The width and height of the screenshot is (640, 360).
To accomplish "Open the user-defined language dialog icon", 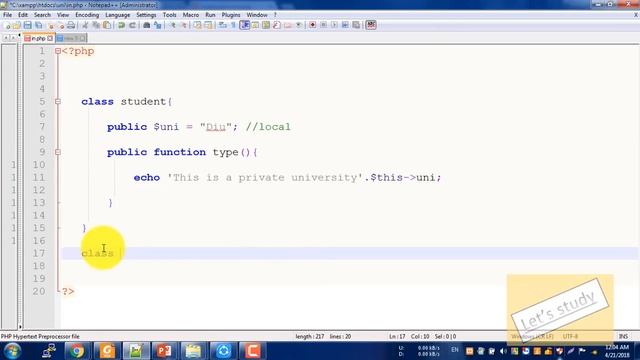I will (x=255, y=25).
